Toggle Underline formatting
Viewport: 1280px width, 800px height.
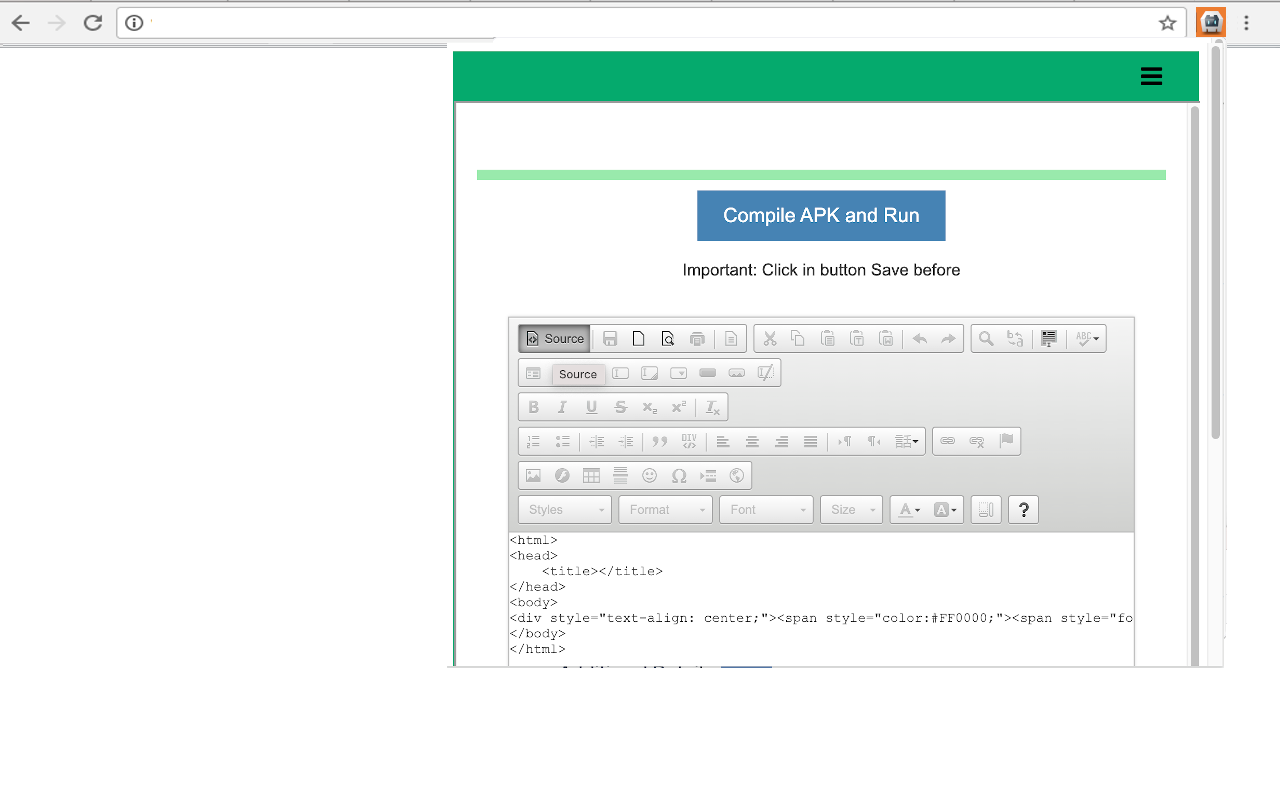(592, 407)
